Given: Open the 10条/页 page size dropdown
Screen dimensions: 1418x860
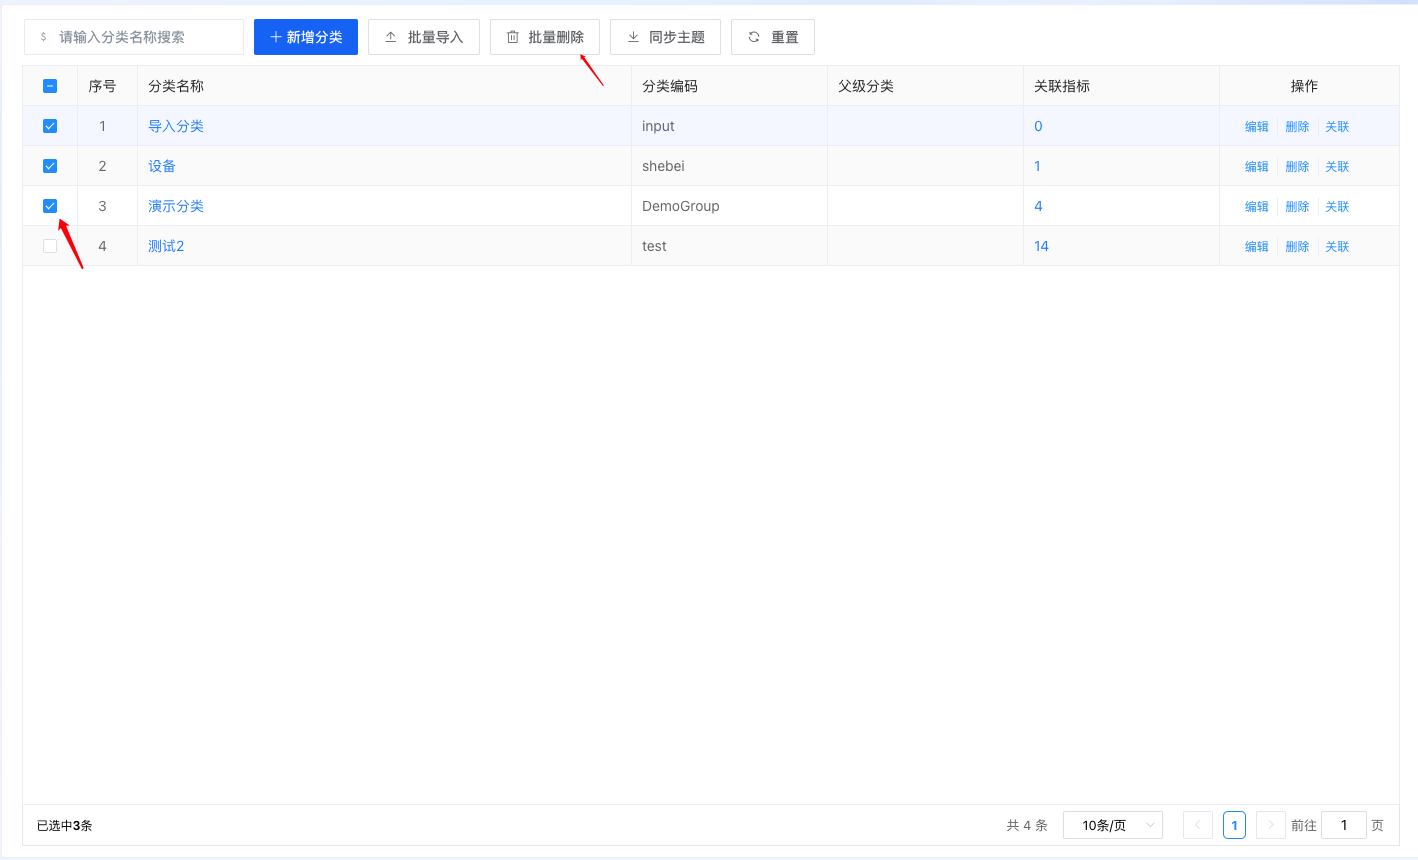Looking at the screenshot, I should (x=1112, y=825).
